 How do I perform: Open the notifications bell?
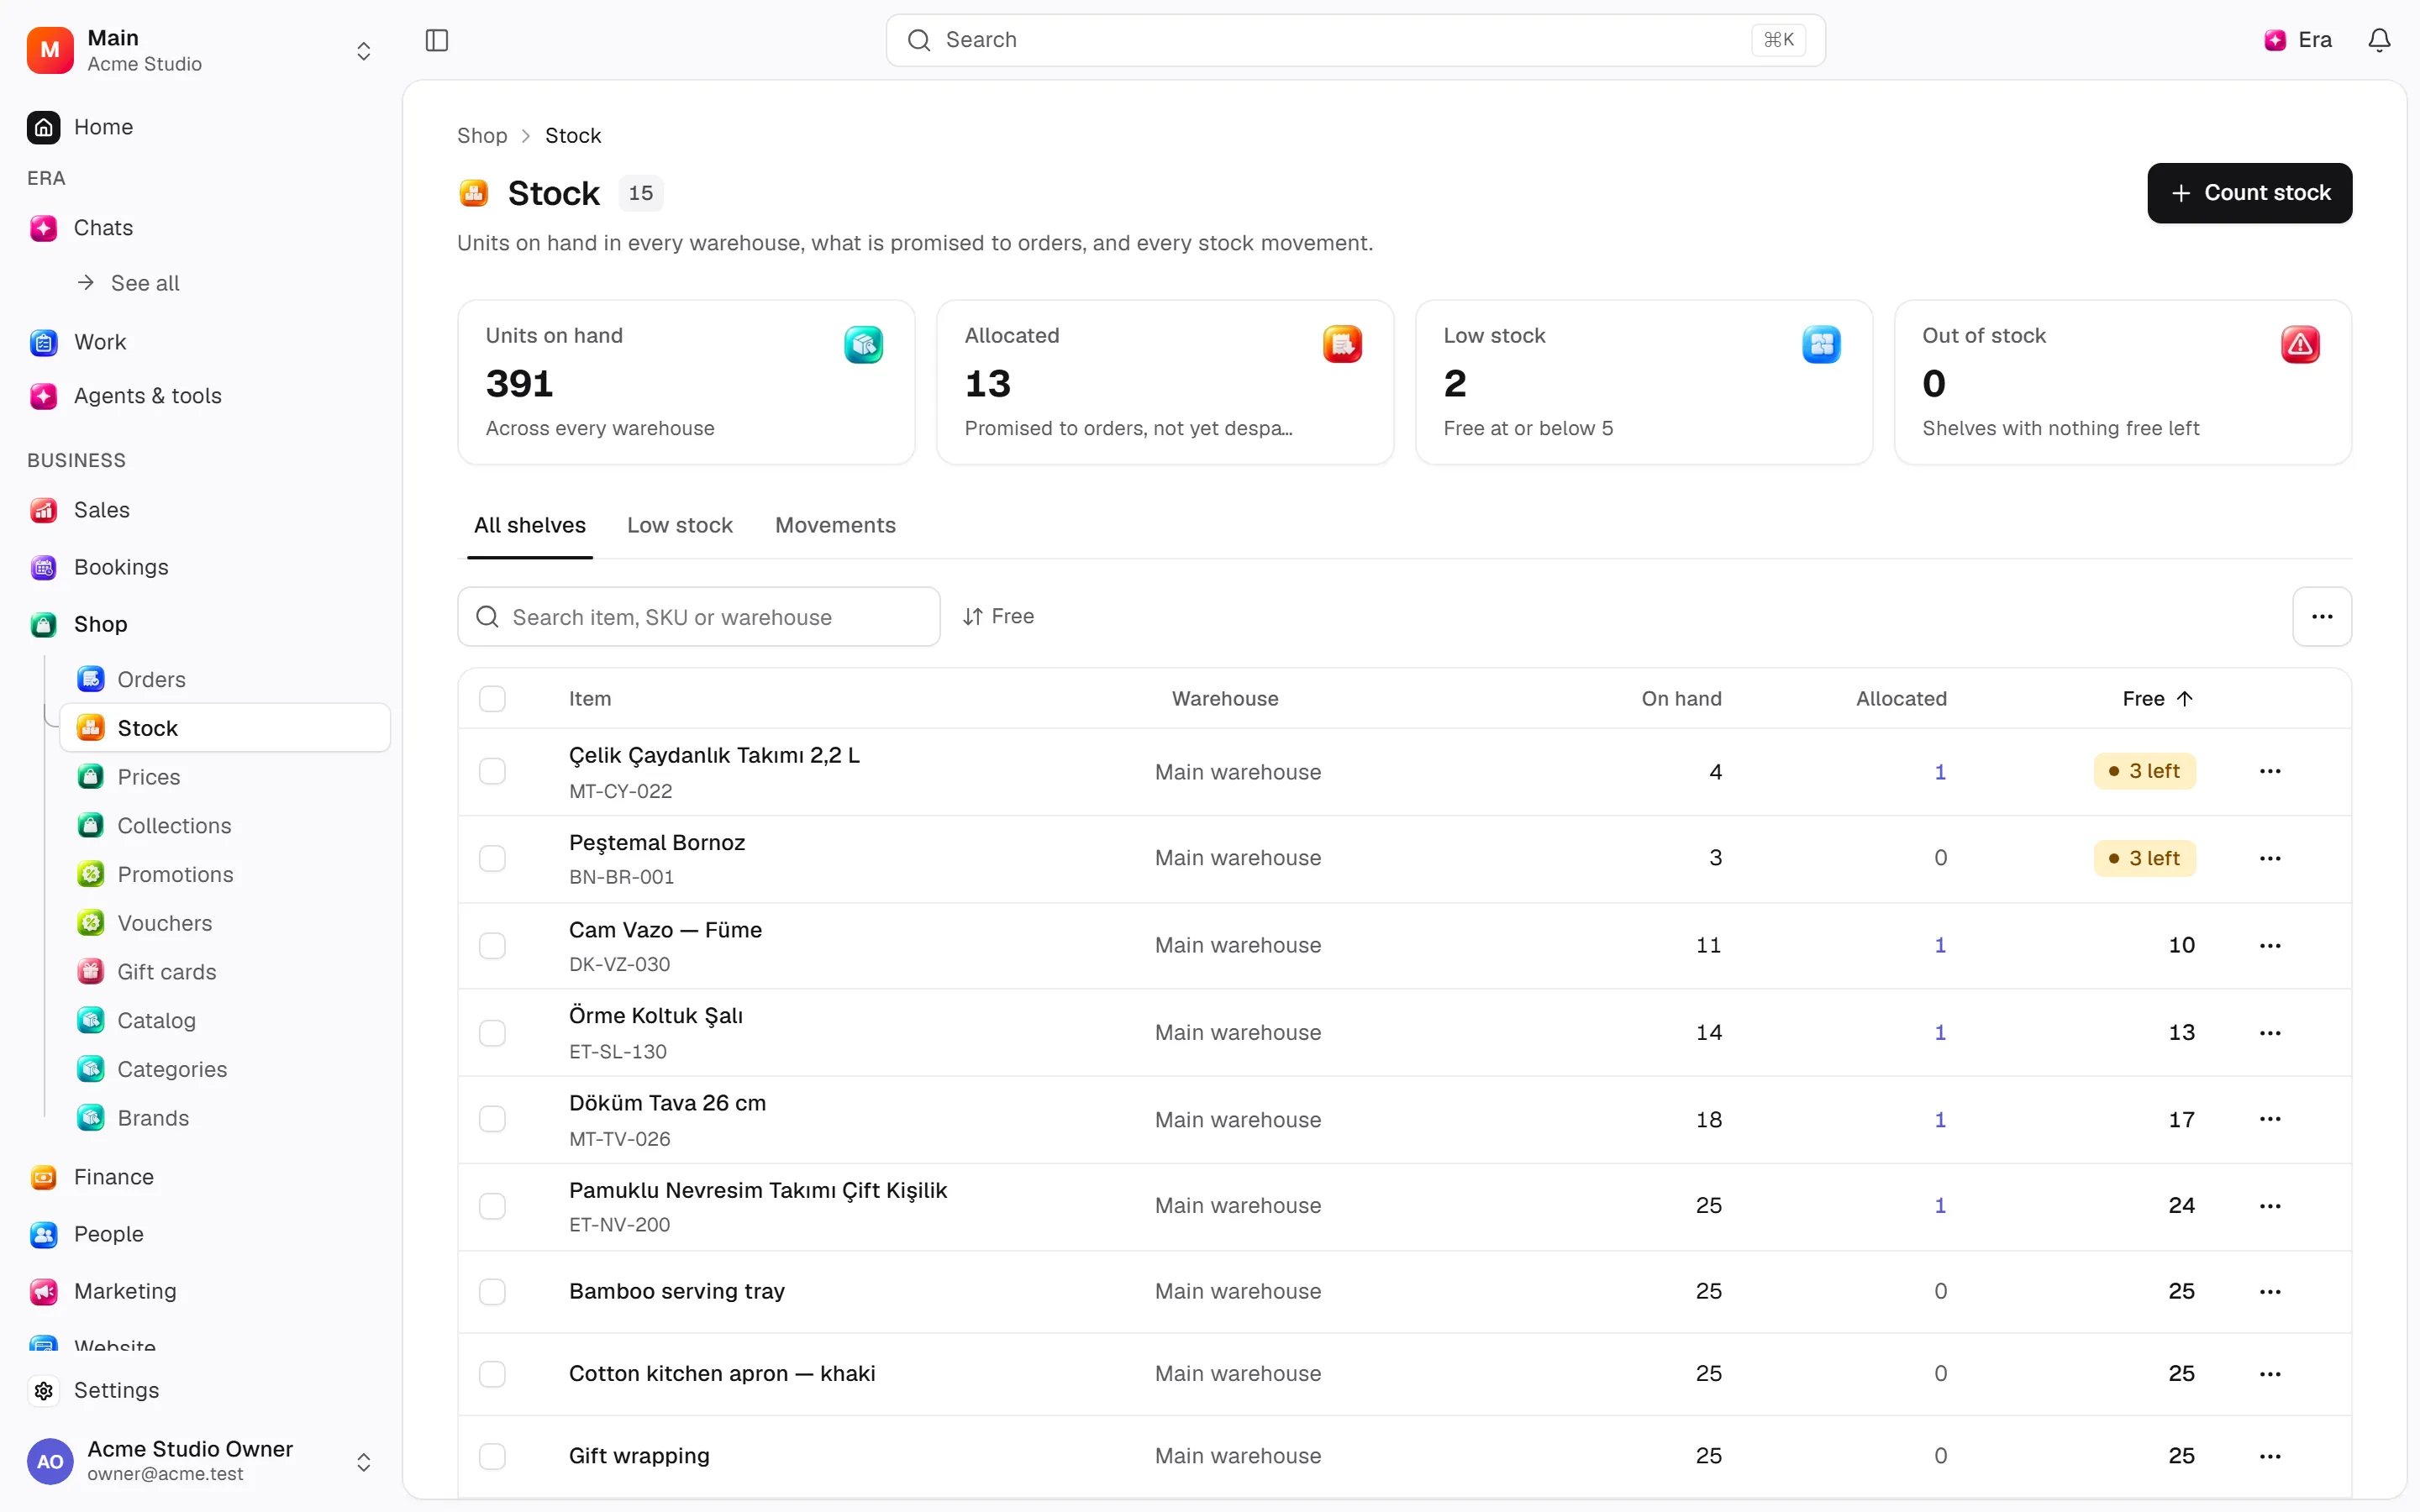tap(2379, 40)
